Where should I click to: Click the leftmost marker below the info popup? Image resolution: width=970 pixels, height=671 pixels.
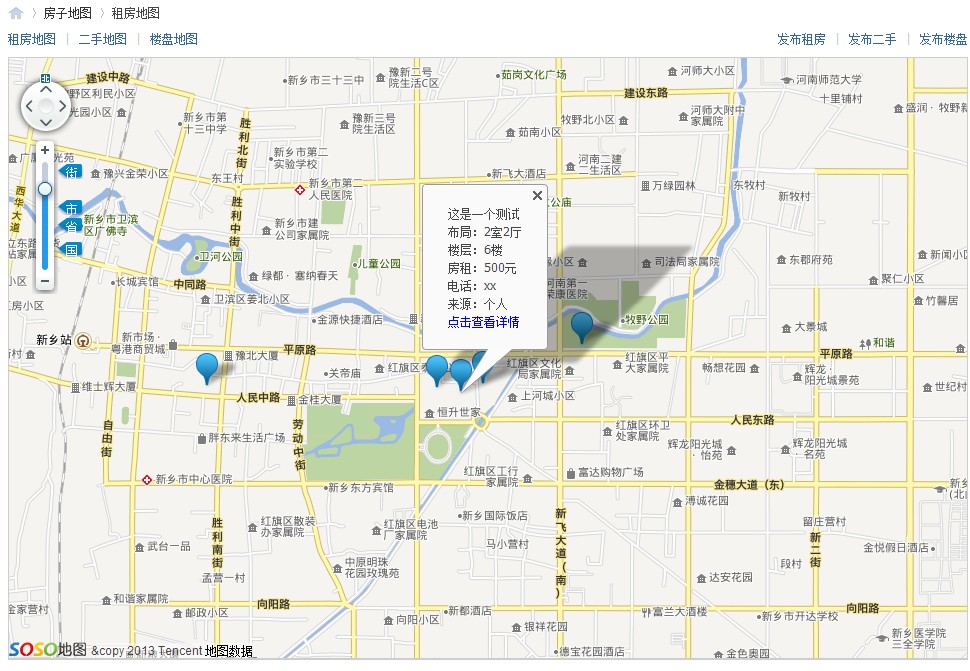[x=437, y=370]
